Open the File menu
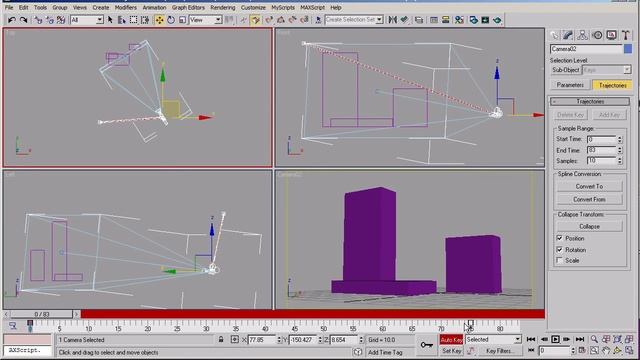 [x=9, y=7]
